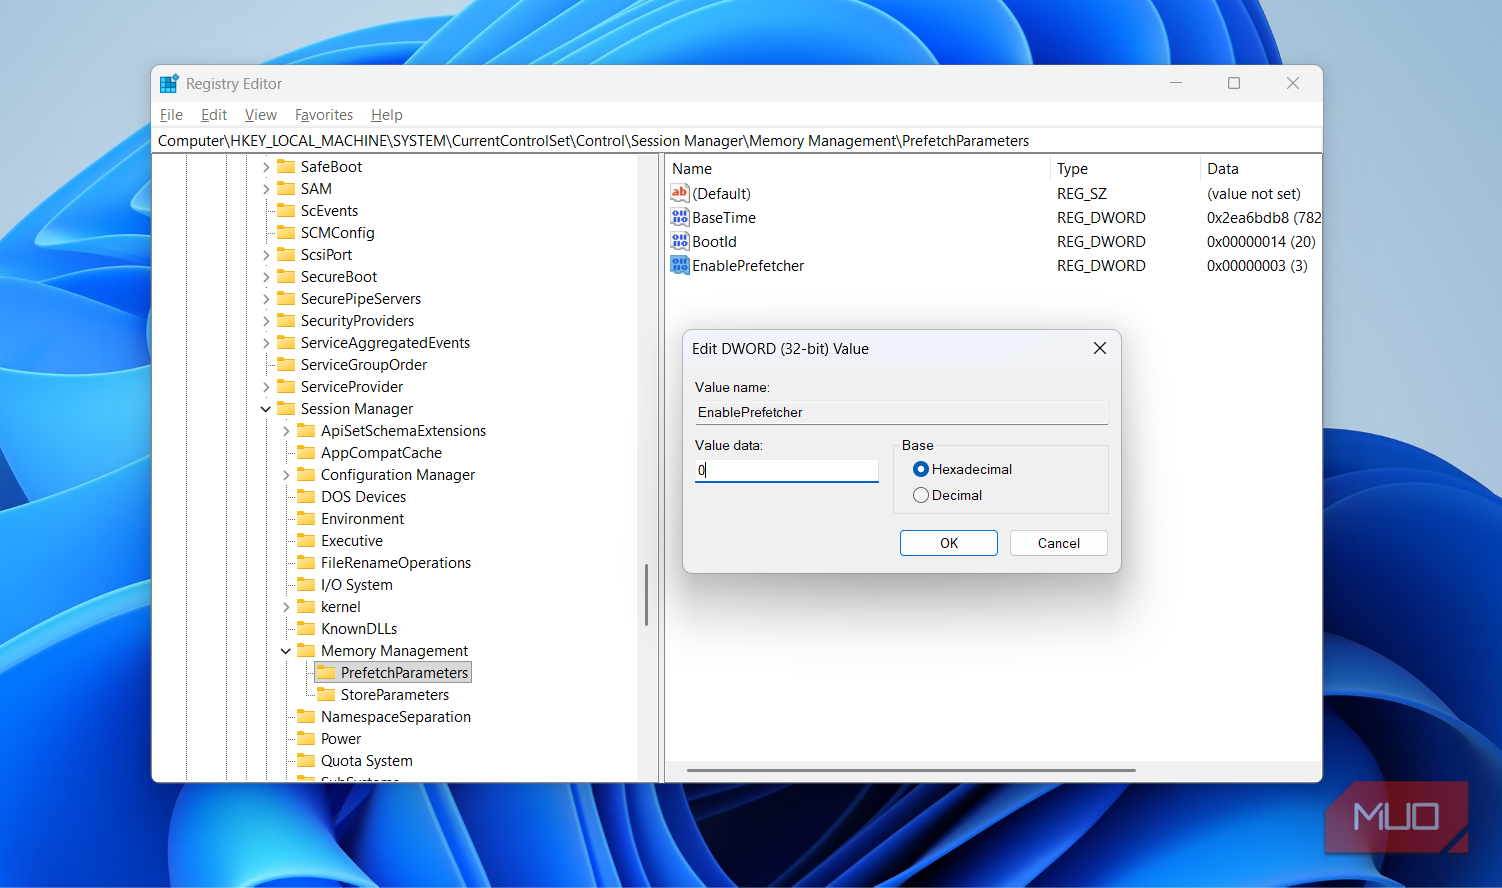
Task: Click the SAM folder icon
Action: tap(286, 188)
